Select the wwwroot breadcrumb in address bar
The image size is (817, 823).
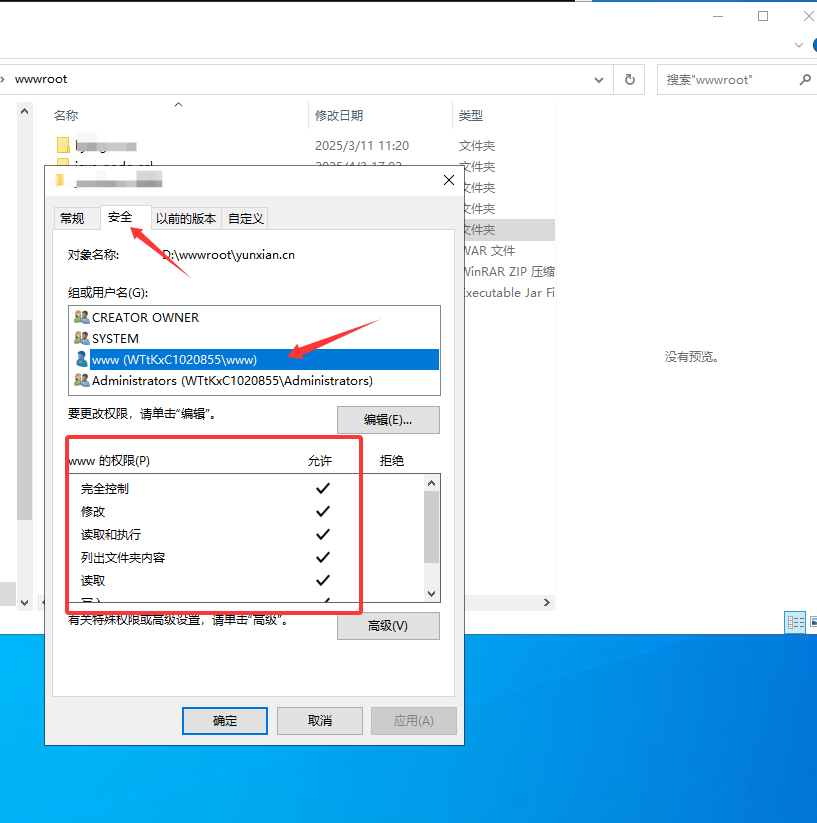41,79
